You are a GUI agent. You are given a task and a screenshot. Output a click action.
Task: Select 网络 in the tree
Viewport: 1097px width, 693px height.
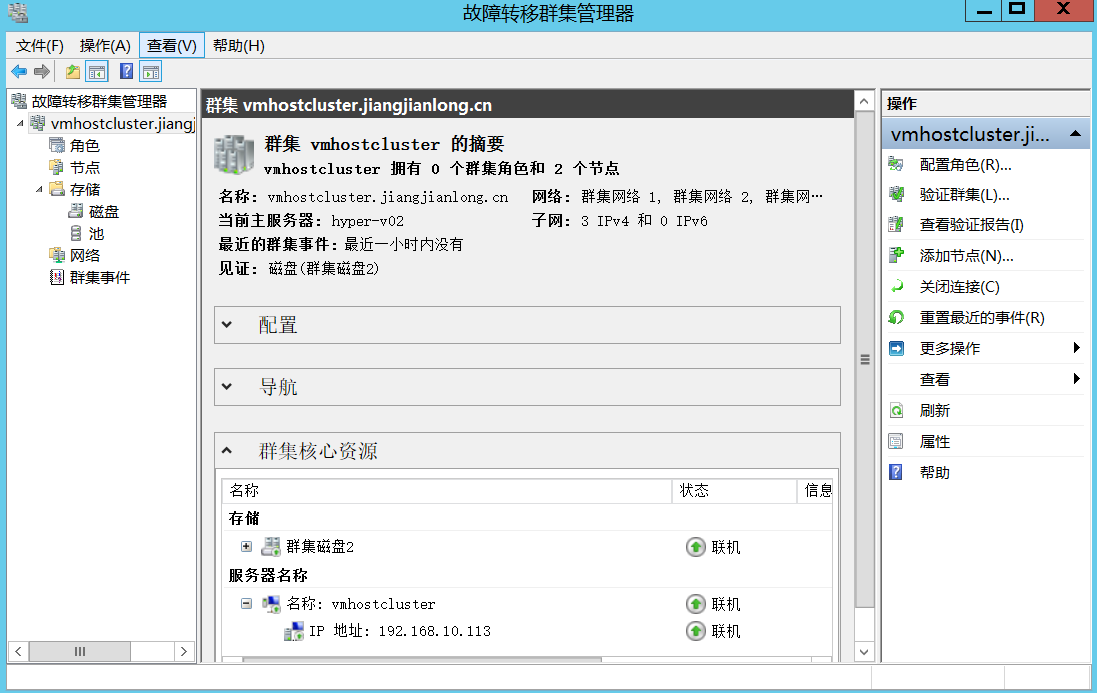[85, 256]
